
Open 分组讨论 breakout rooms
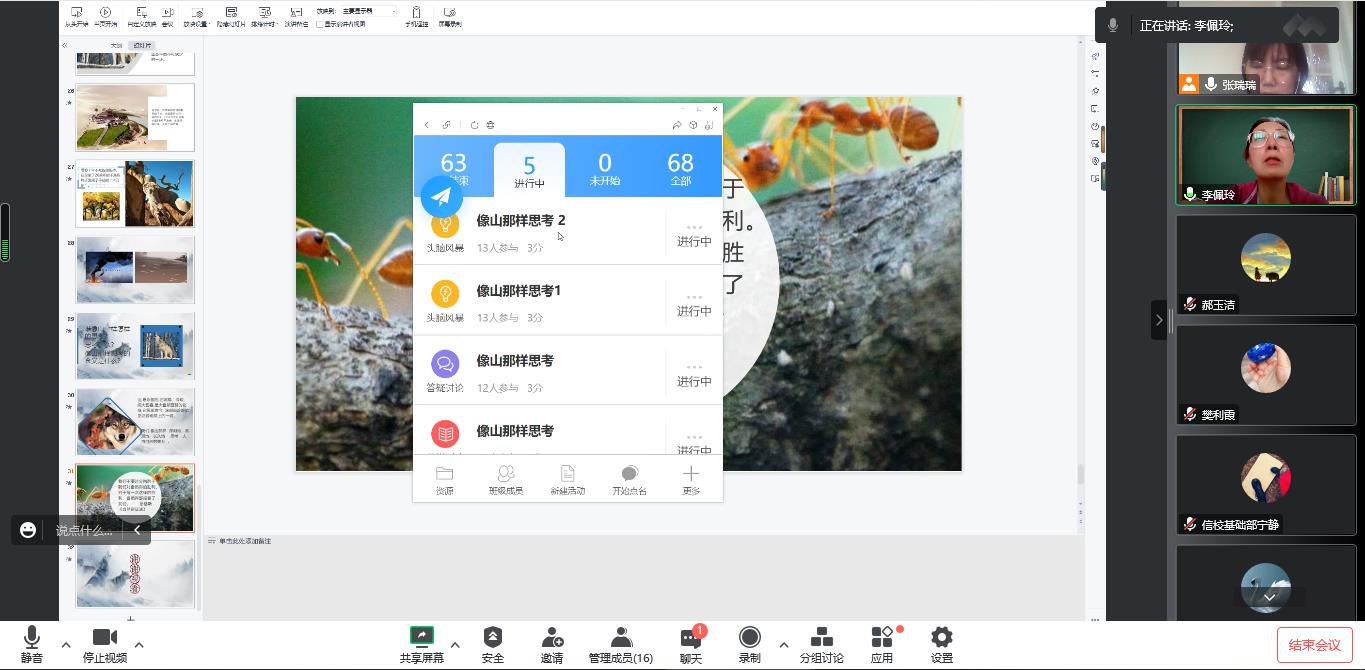821,645
